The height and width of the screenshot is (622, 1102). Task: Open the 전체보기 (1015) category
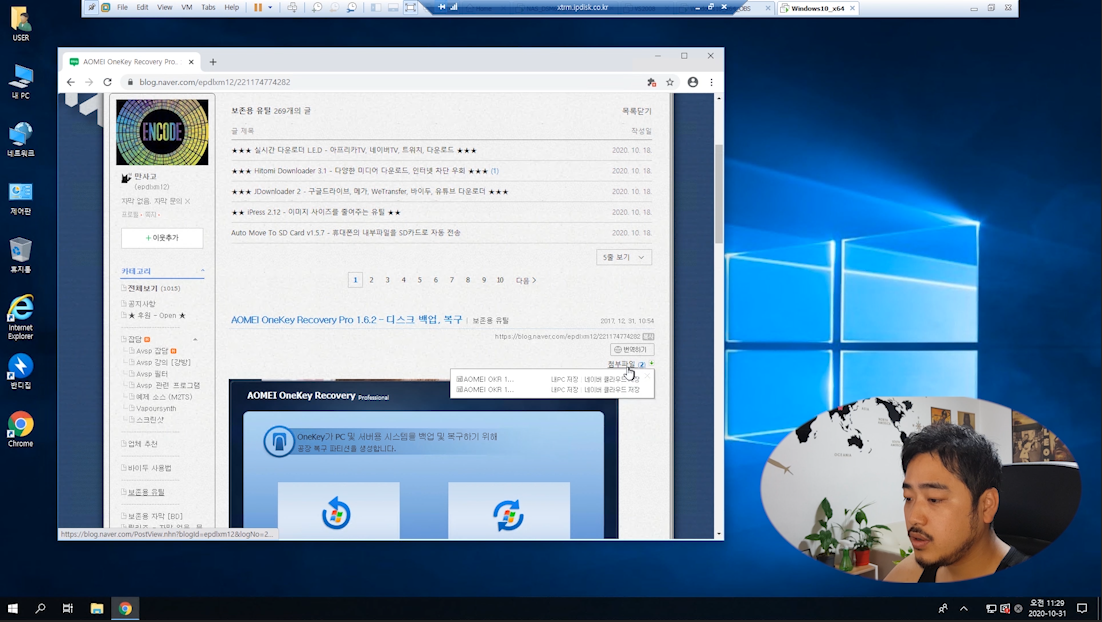click(154, 288)
